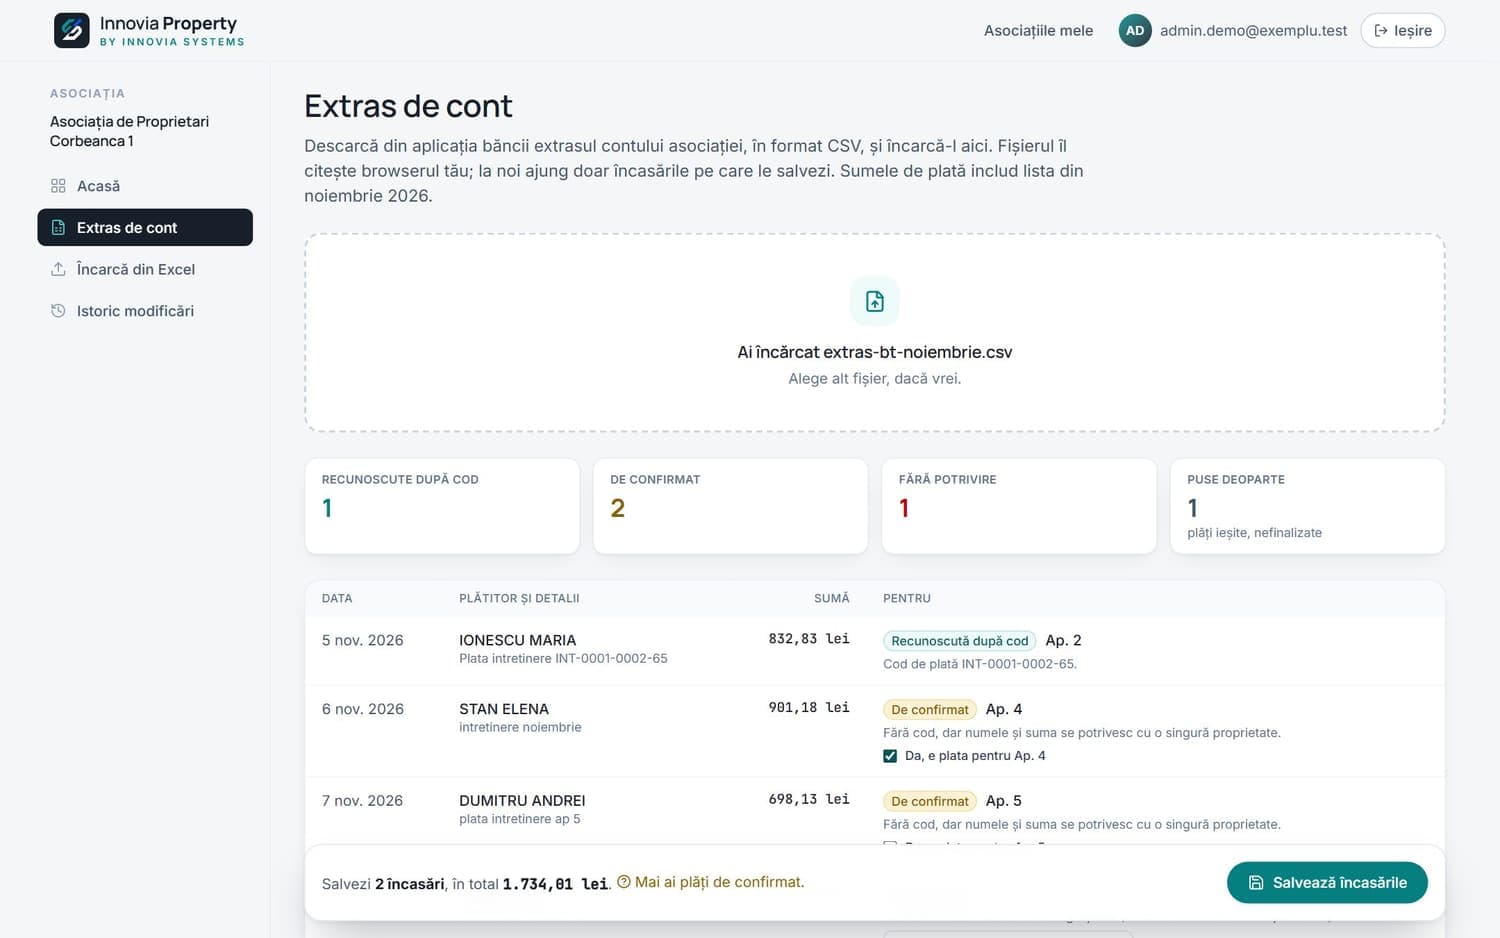The image size is (1500, 938).
Task: Click "Ai încărcat extras-bt-noiembrie.csv" in the dropzone
Action: pyautogui.click(x=875, y=352)
